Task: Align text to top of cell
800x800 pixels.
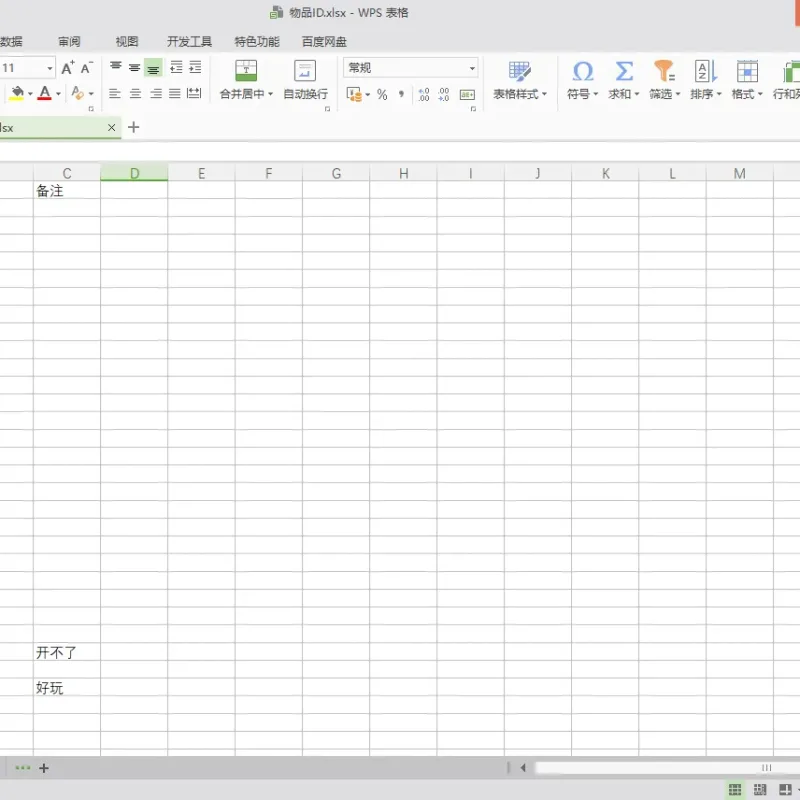Action: (x=116, y=67)
